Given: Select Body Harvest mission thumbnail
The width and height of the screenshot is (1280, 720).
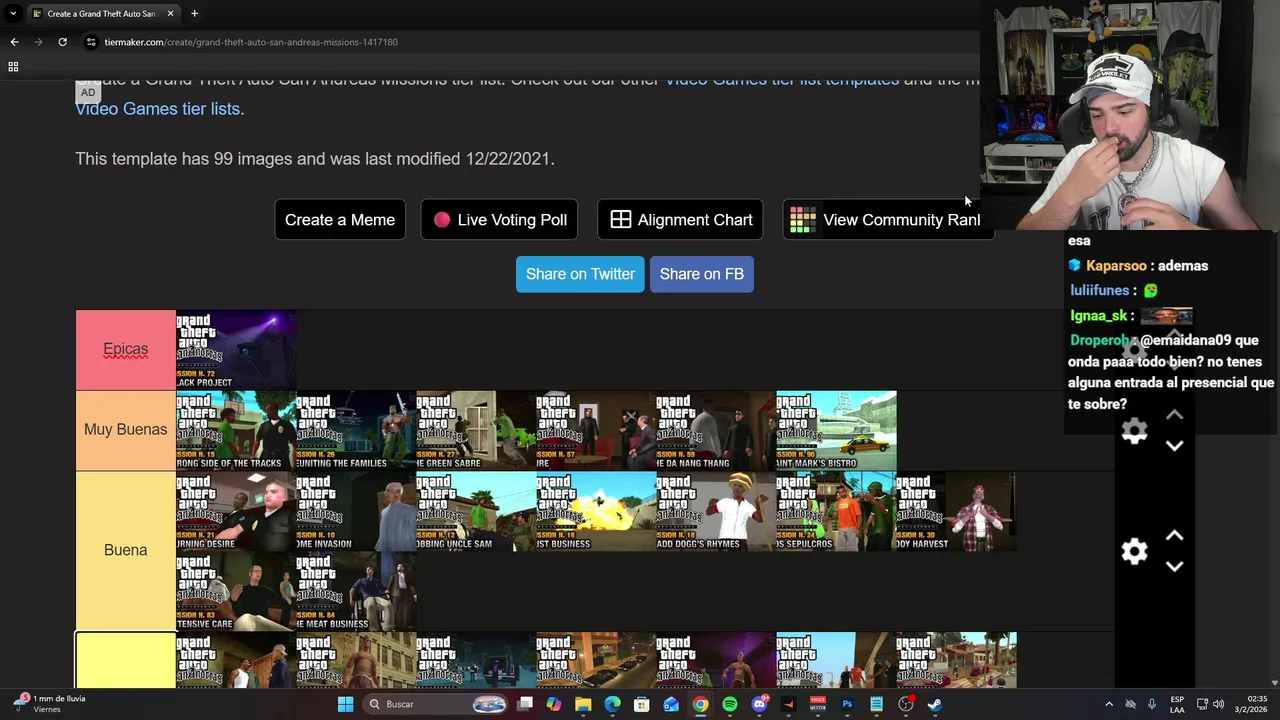Looking at the screenshot, I should point(956,511).
